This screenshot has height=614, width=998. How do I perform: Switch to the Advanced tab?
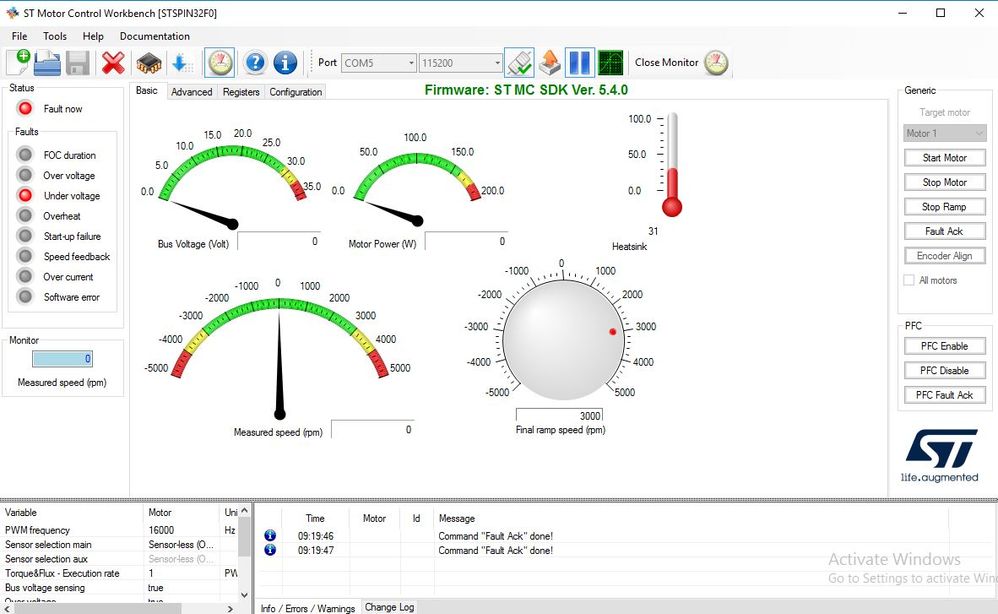tap(192, 92)
